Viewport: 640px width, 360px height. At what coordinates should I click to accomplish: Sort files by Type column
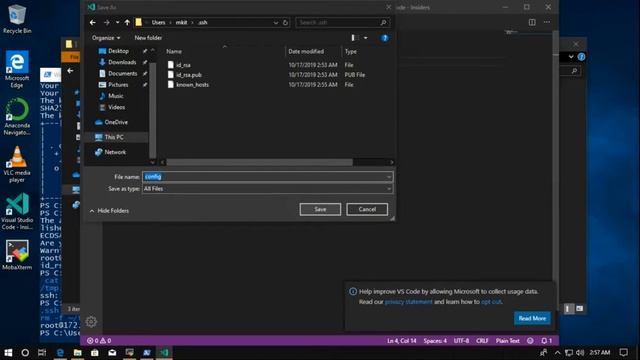point(351,51)
